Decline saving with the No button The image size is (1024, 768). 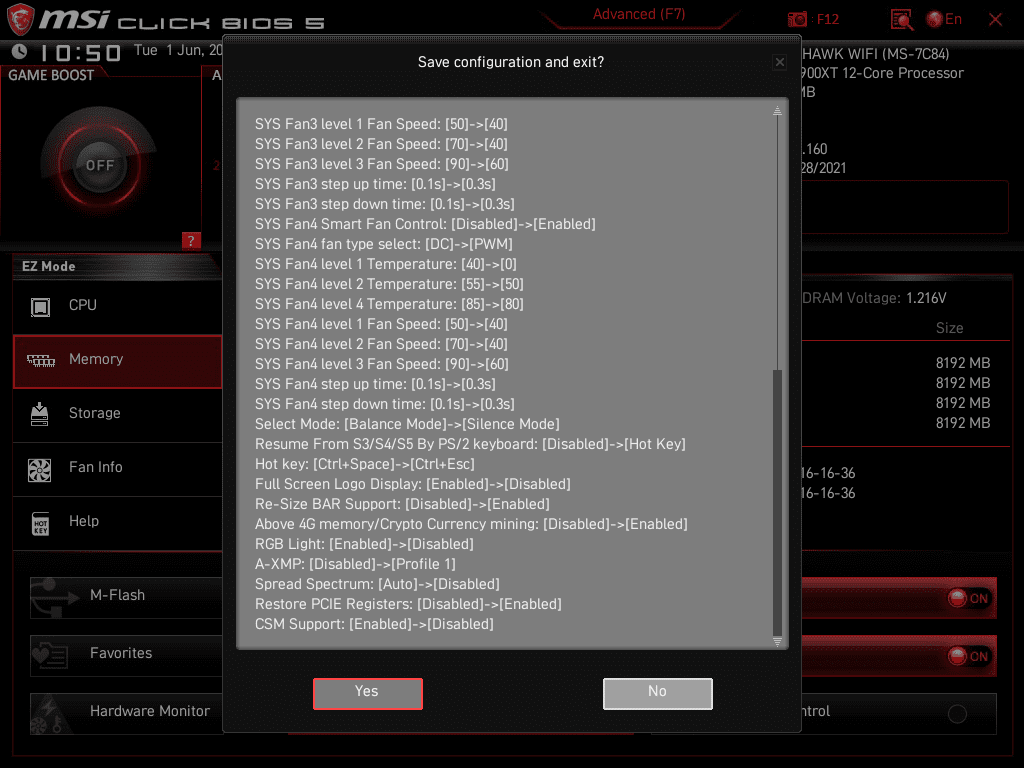coord(658,693)
